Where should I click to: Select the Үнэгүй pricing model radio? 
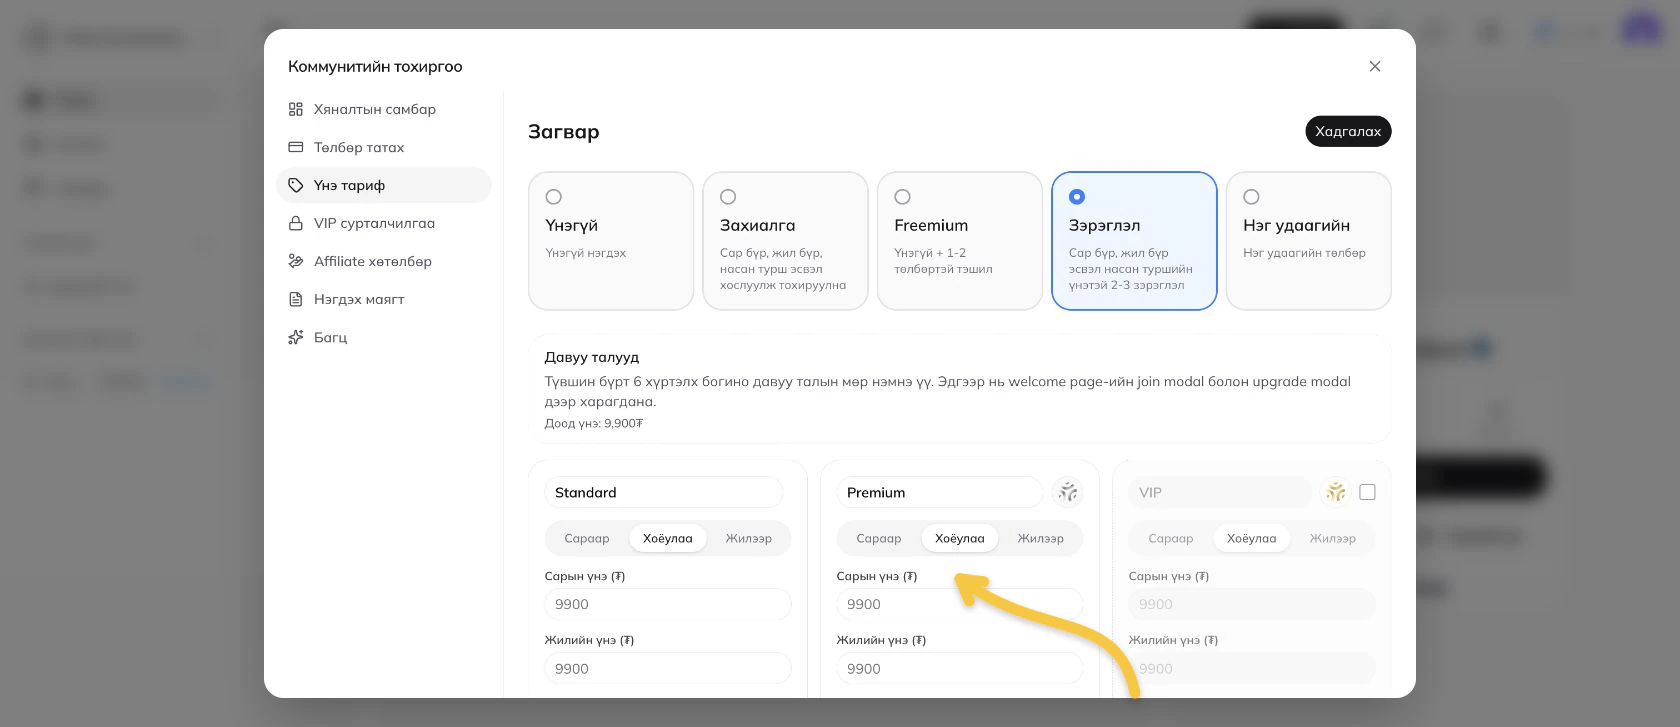point(554,197)
